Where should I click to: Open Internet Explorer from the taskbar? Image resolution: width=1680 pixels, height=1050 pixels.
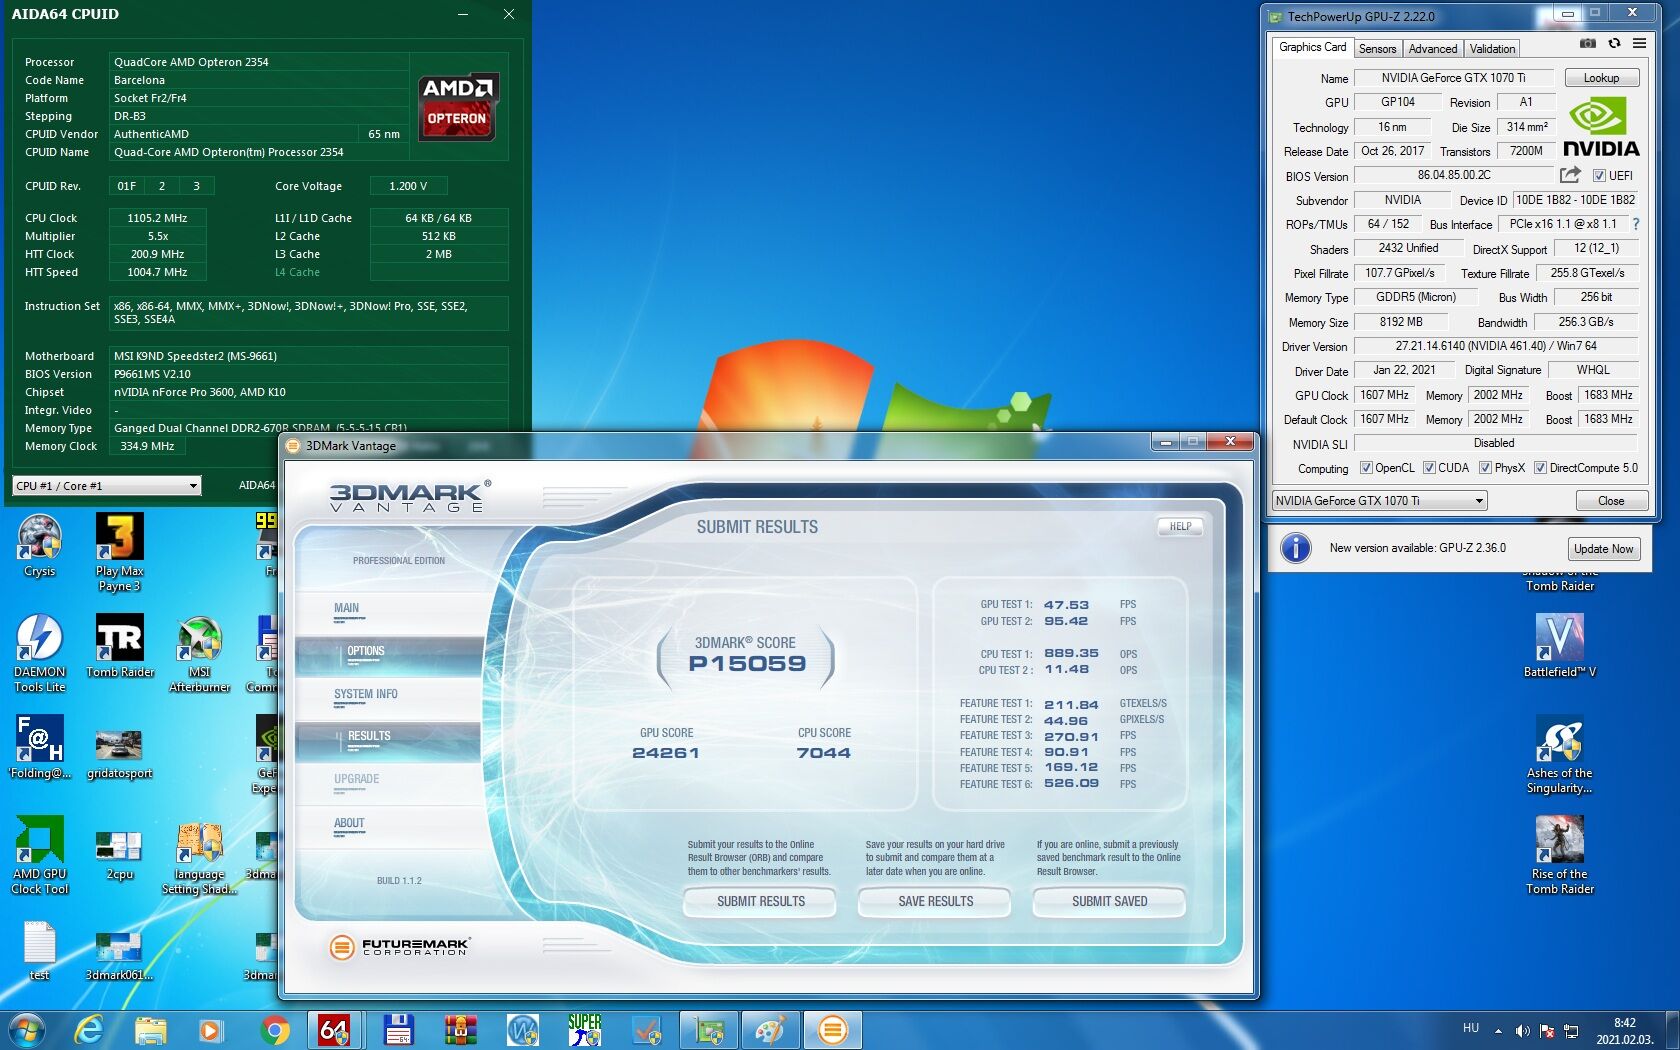90,1029
